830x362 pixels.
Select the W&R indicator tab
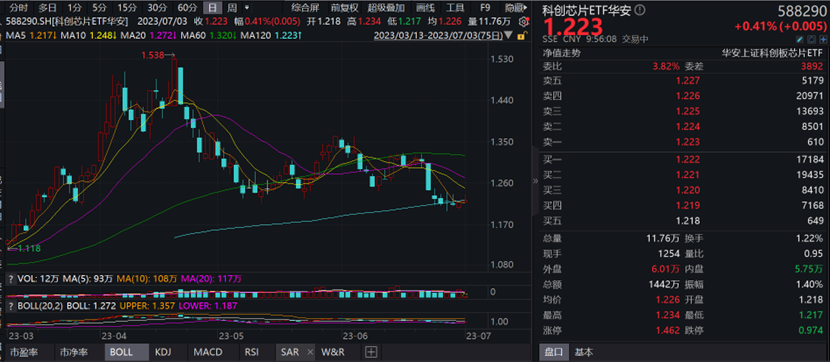click(x=332, y=352)
